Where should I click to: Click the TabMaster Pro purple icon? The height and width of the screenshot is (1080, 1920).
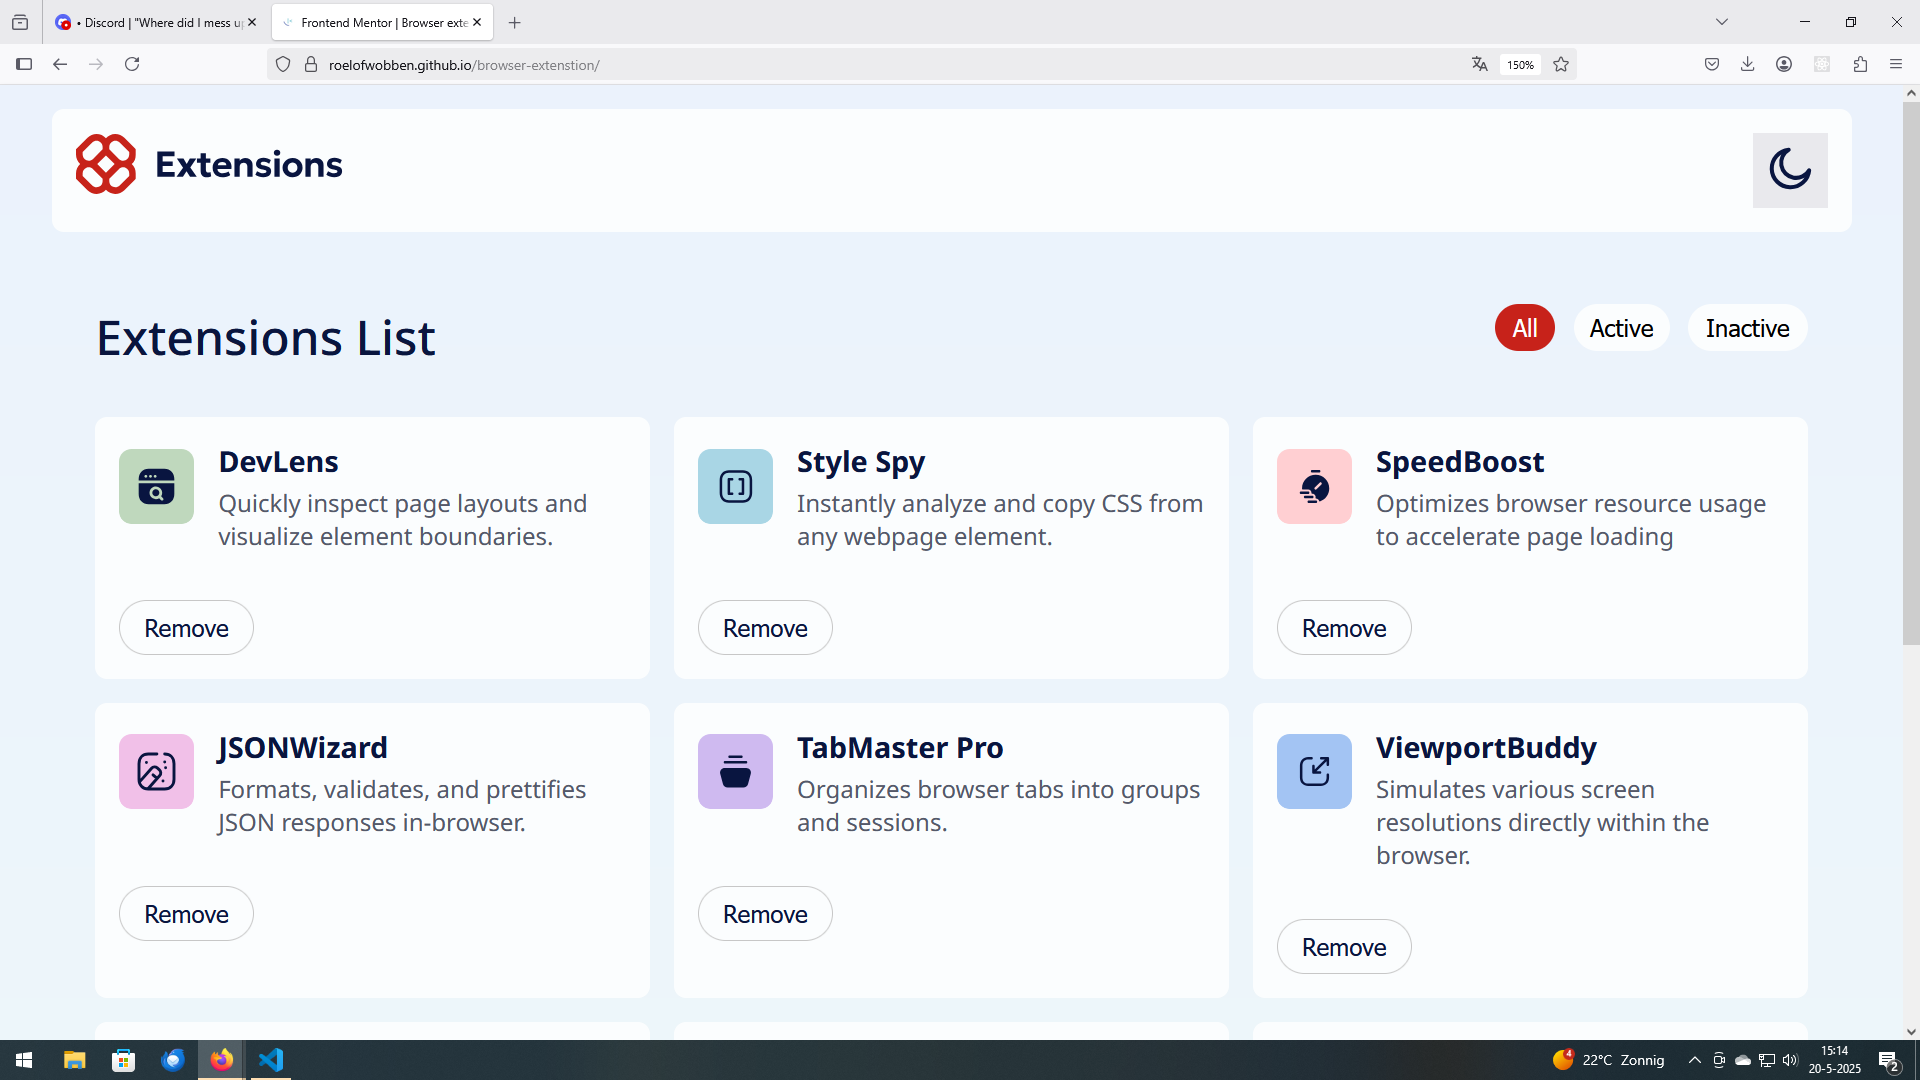tap(735, 772)
